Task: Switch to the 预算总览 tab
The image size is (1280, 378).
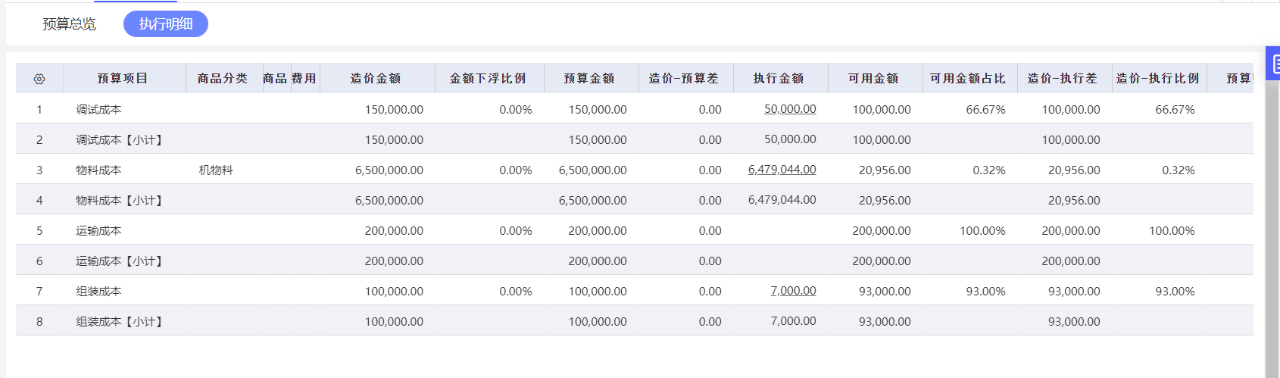Action: [x=69, y=24]
